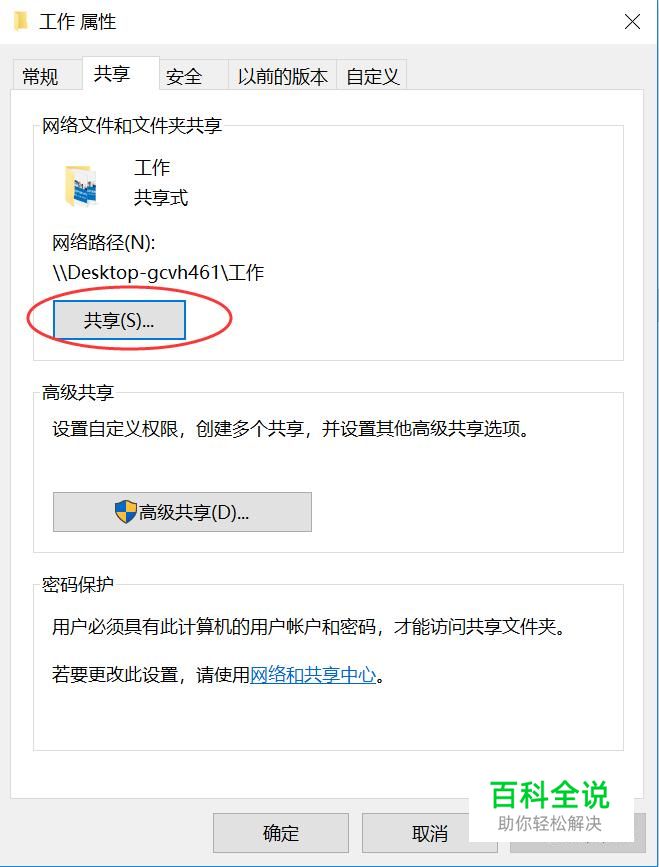
Task: Open the 自定义 tab
Action: (x=372, y=76)
